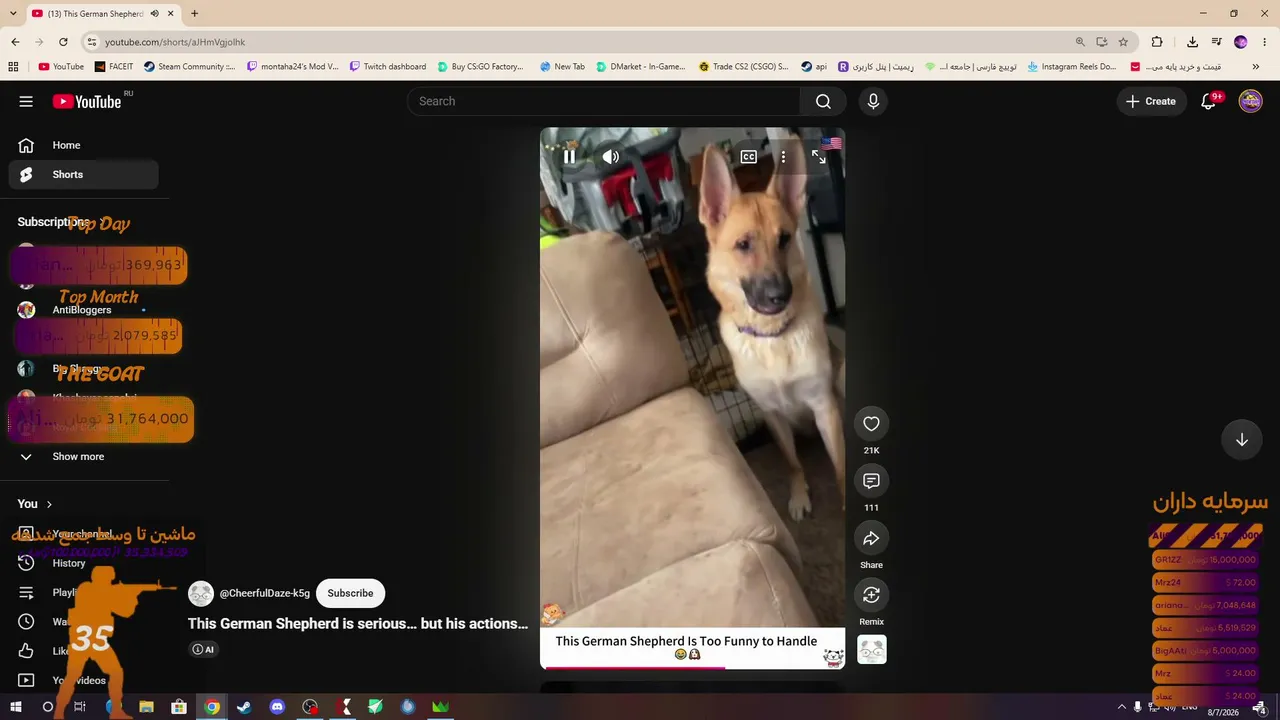Screen dimensions: 1280x720
Task: Install the app from address bar icon
Action: pos(1101,42)
